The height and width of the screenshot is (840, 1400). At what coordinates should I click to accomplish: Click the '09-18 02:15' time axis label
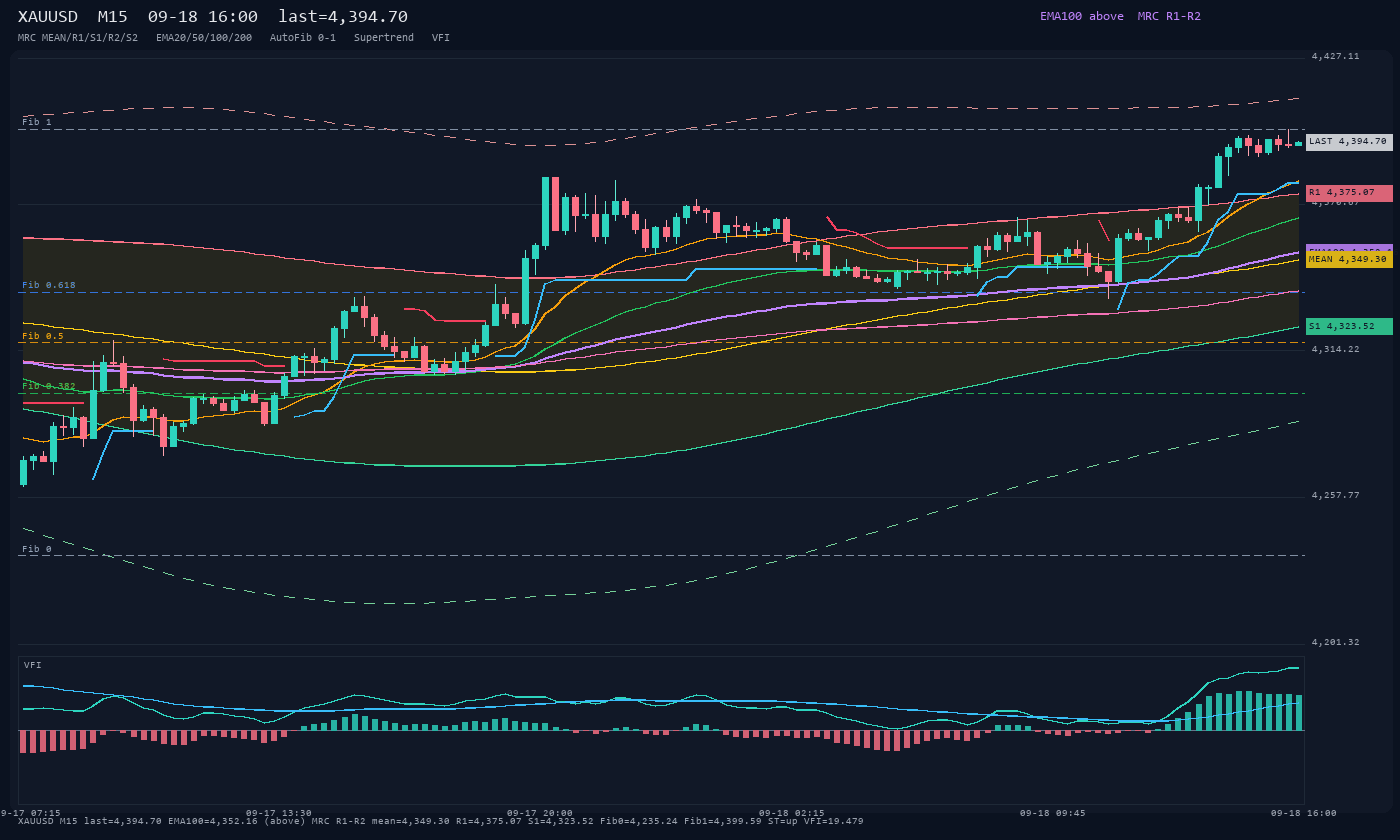point(792,813)
